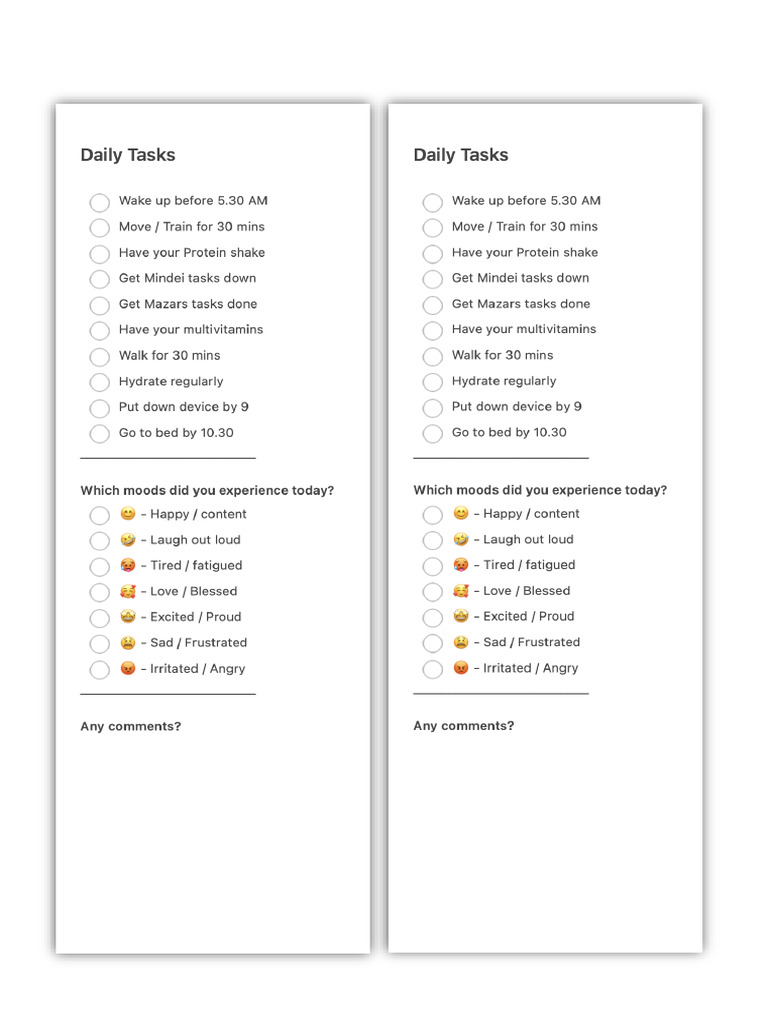768x1024 pixels.
Task: Click the Irritated / Angry emoji in right form
Action: (x=461, y=668)
